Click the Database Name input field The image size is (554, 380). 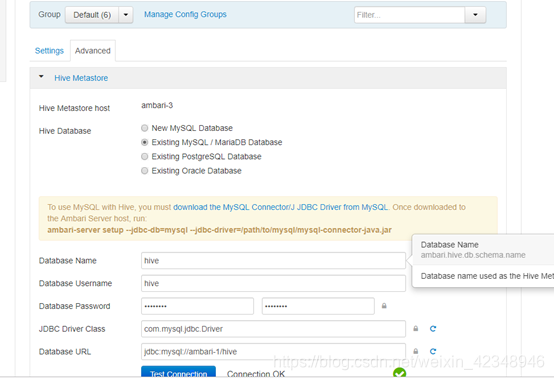click(x=273, y=261)
